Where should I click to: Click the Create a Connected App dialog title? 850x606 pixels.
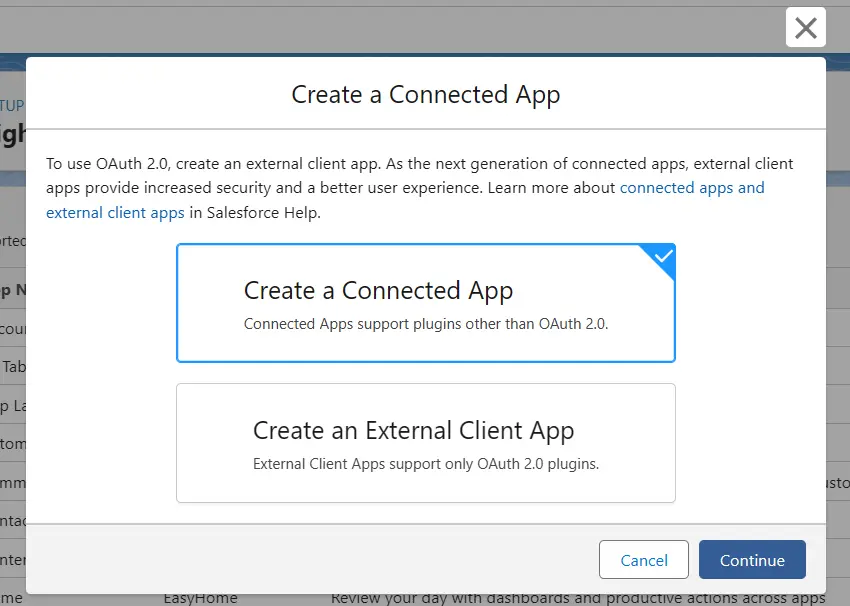pos(426,95)
